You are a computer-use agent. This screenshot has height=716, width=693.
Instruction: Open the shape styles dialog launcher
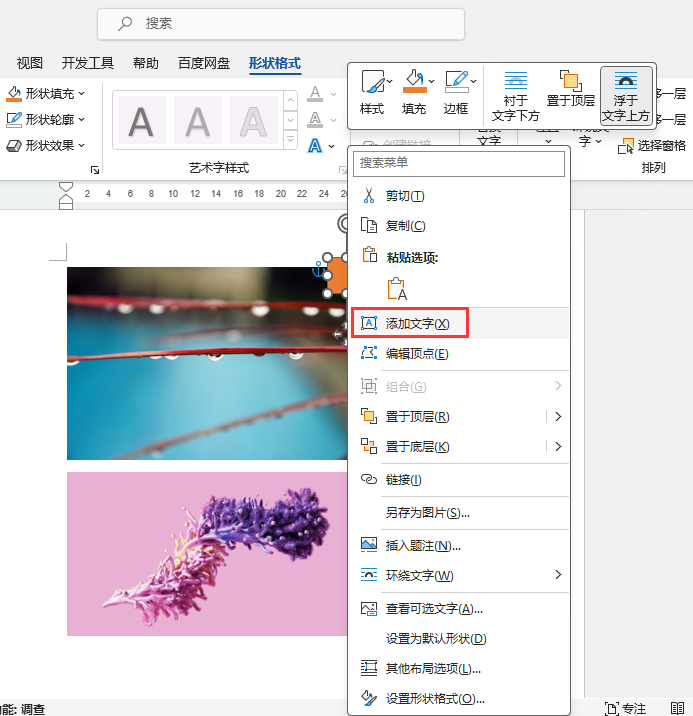tap(95, 170)
